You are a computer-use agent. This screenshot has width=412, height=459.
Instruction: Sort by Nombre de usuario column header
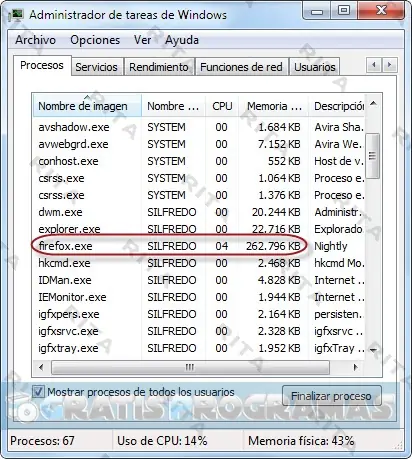coord(173,106)
